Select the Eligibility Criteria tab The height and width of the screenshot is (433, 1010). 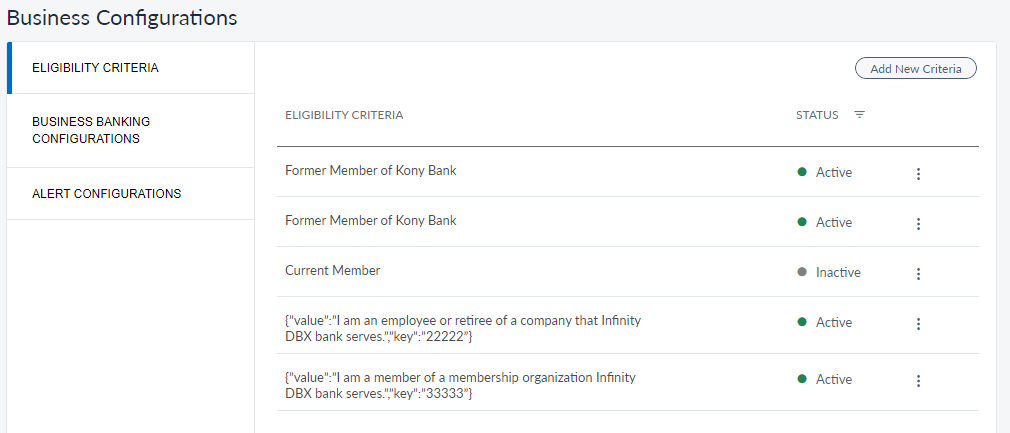(95, 68)
